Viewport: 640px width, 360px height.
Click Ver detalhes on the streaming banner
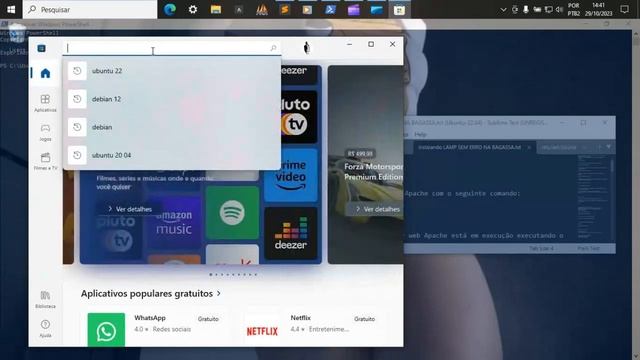click(130, 209)
